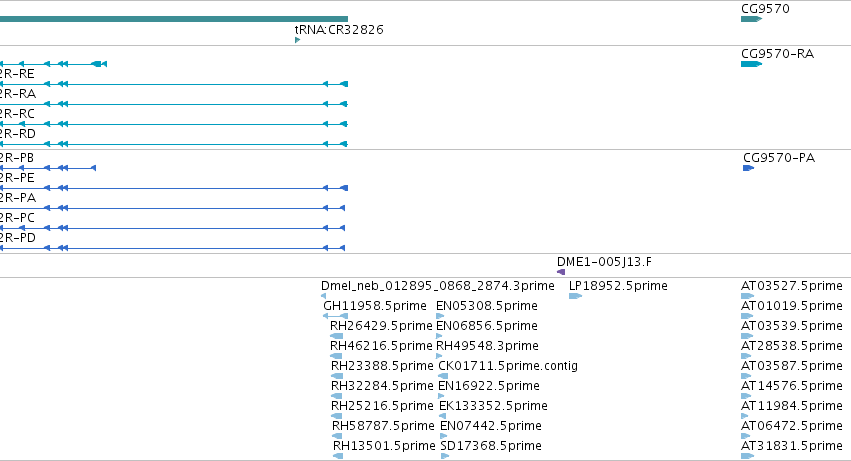Click the 2R-PD protein label
Viewport: 851px width, 461px height.
pos(18,238)
